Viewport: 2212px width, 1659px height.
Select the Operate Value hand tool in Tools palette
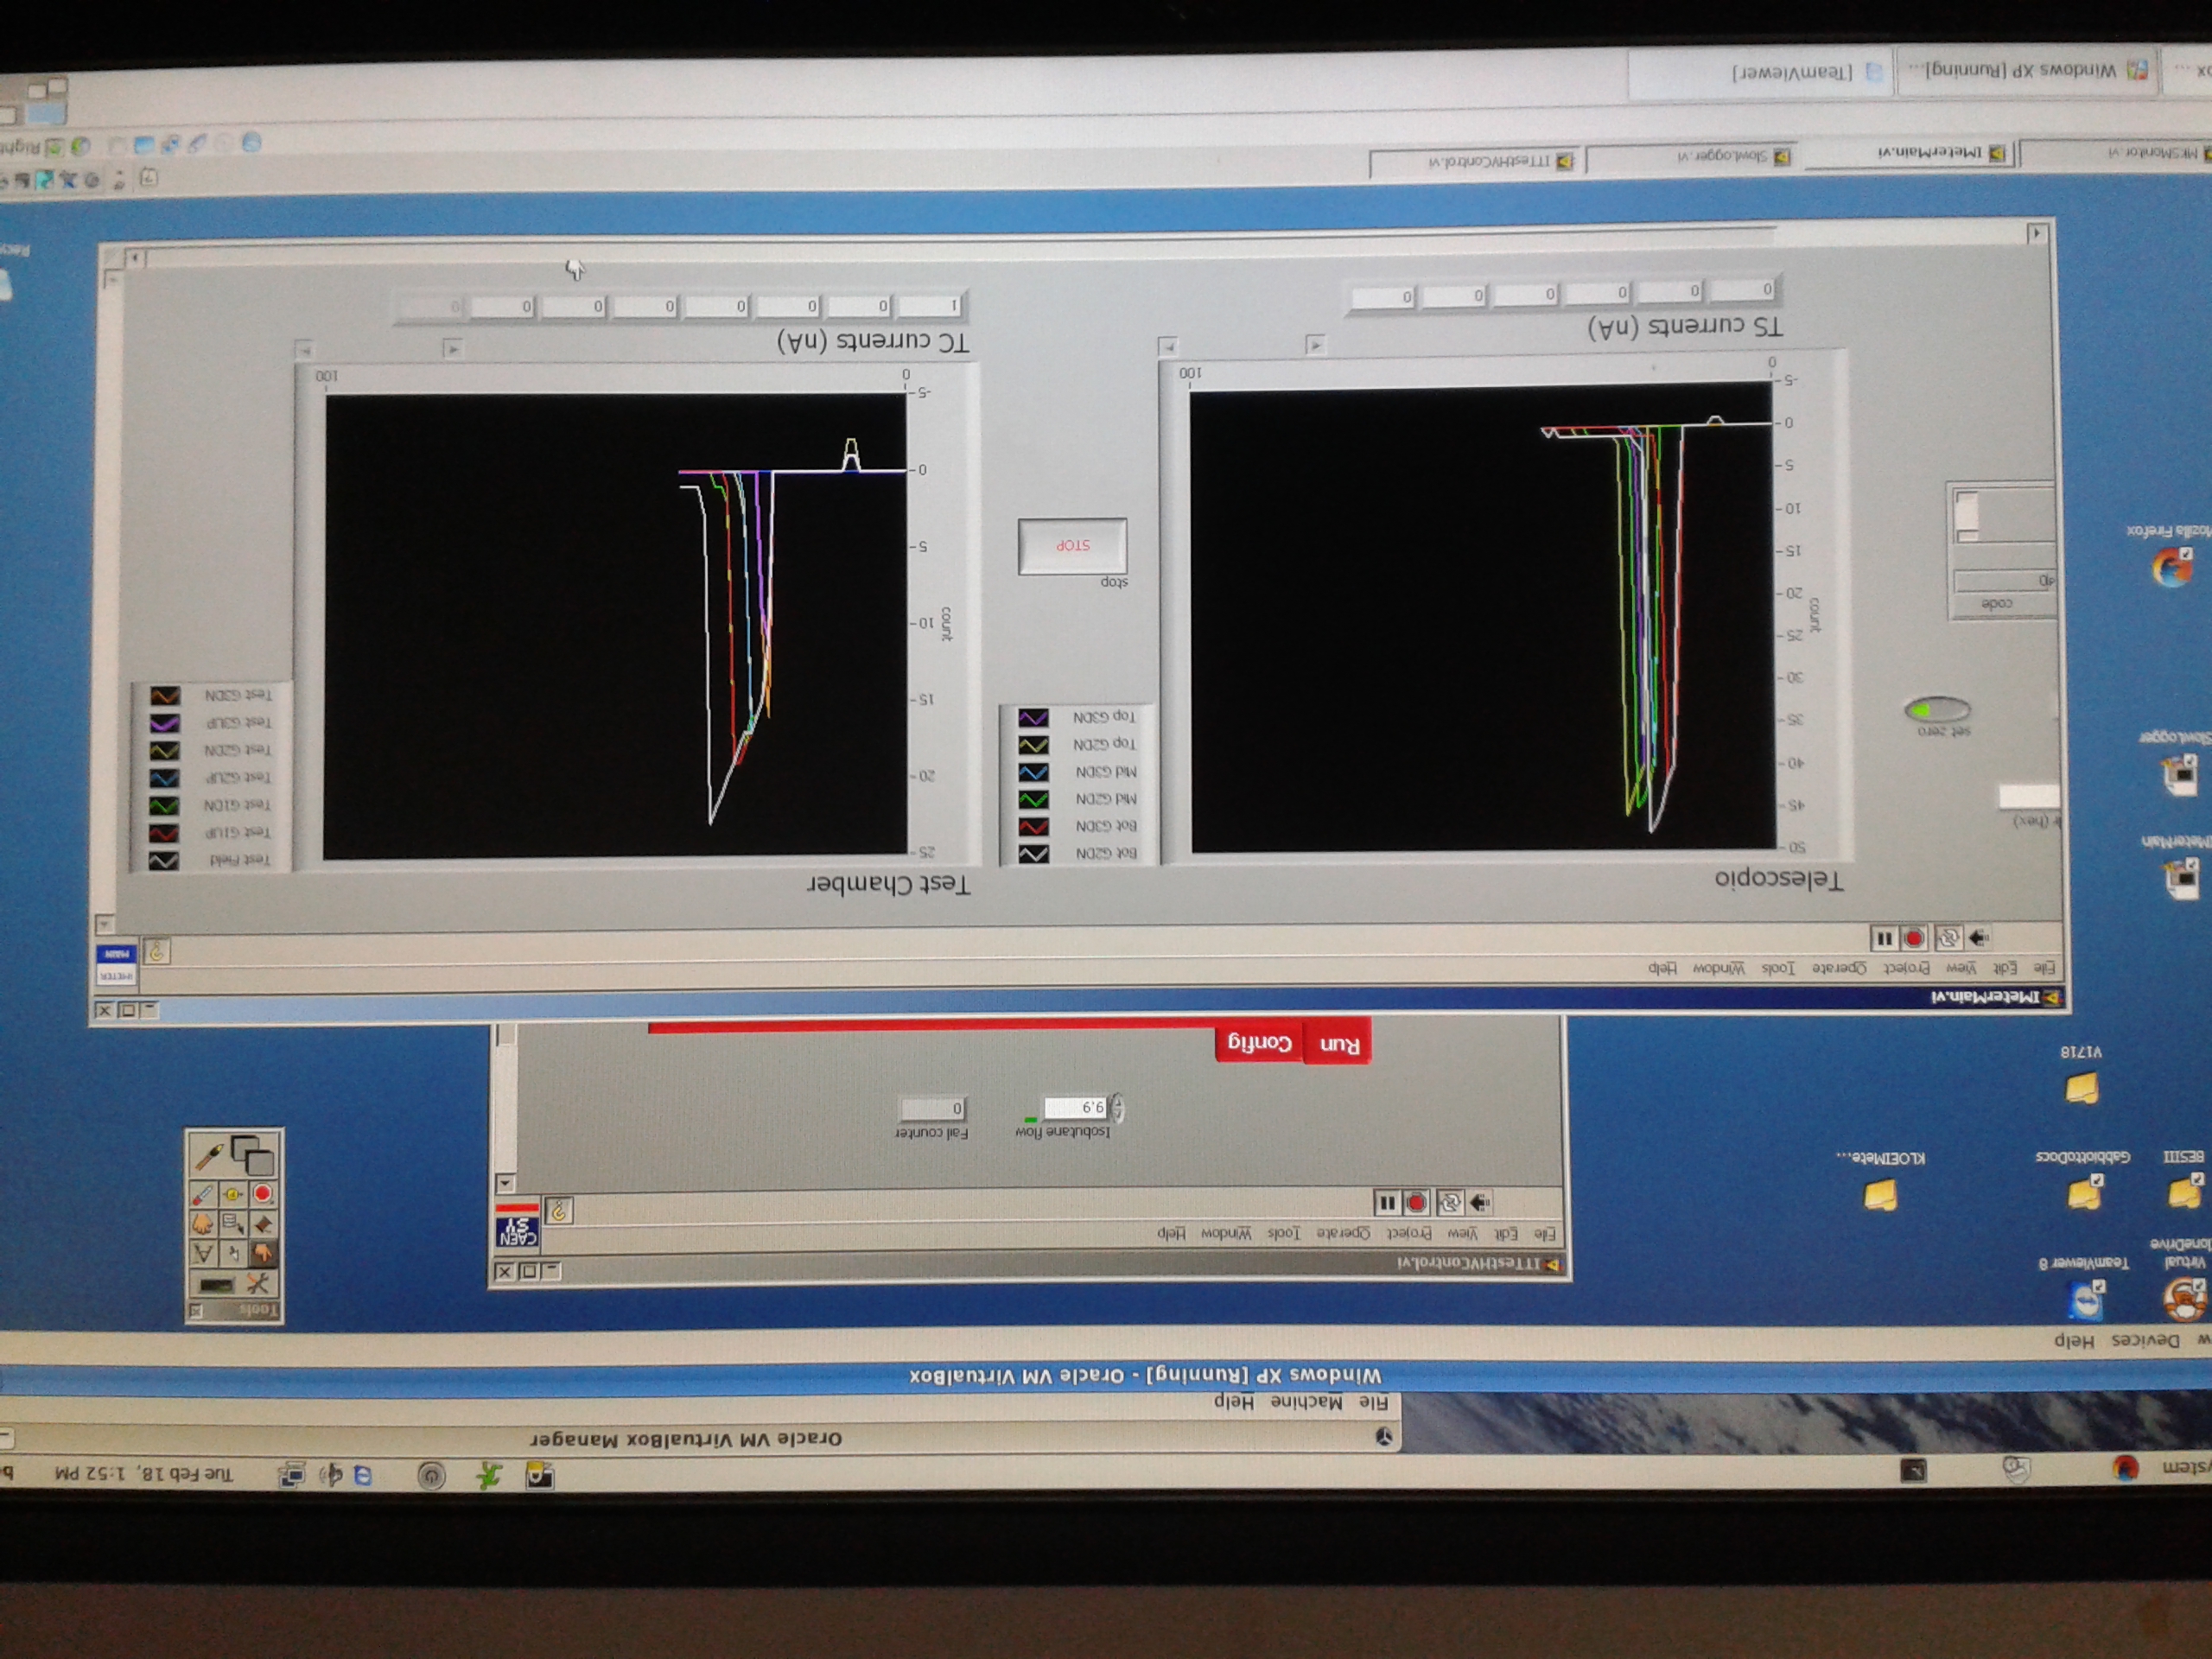pos(262,1253)
